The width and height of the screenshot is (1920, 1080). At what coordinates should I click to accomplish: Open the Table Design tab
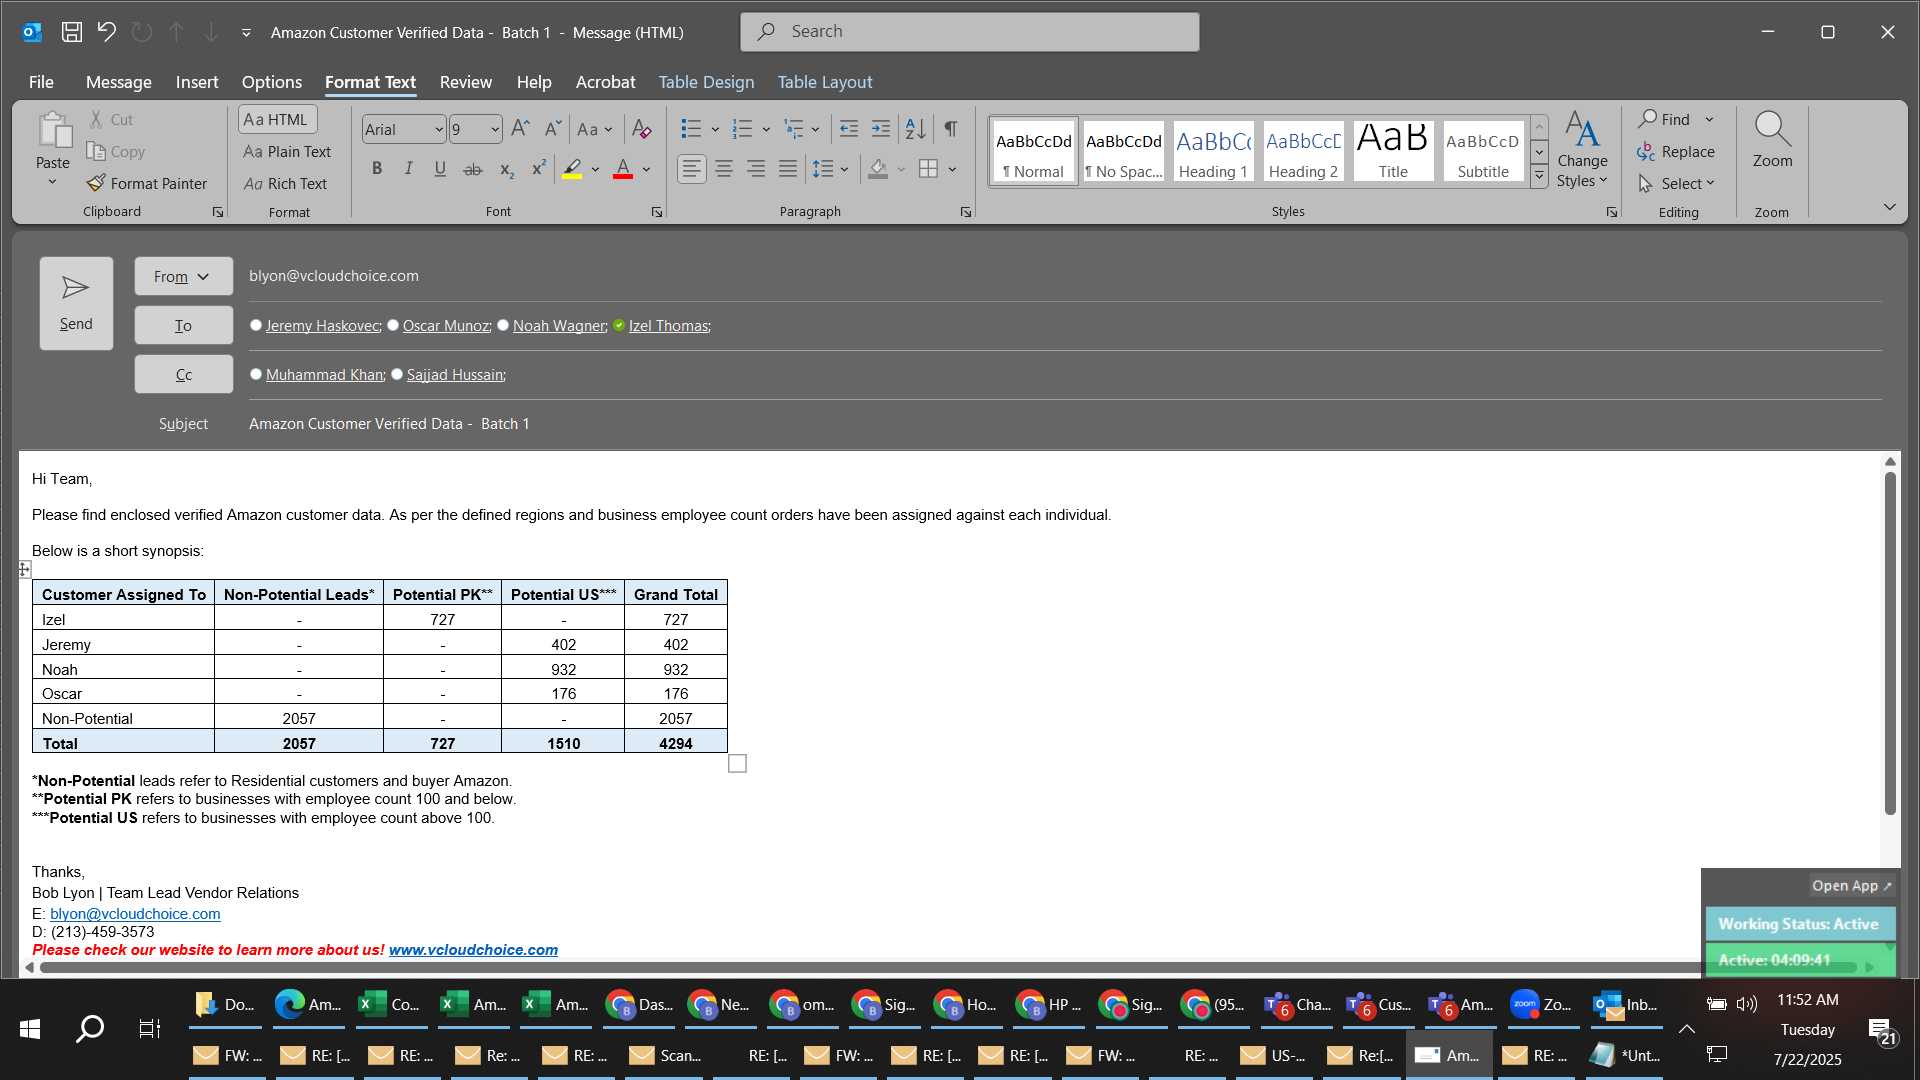pyautogui.click(x=706, y=82)
